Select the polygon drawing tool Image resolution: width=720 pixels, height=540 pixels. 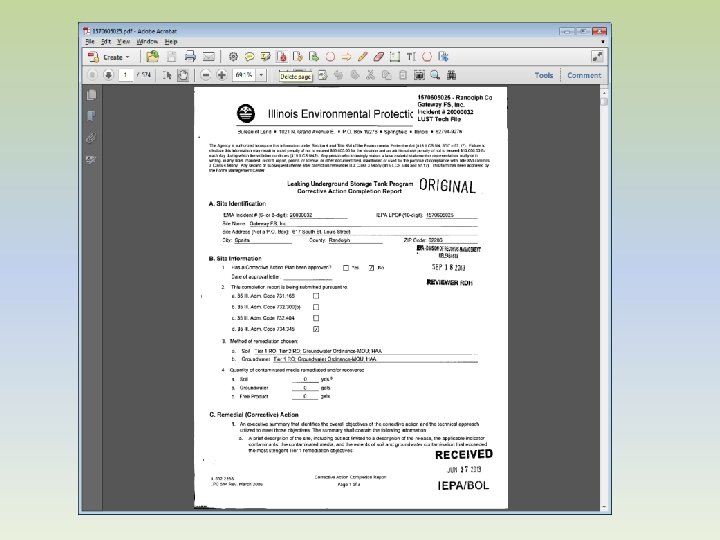tap(427, 56)
